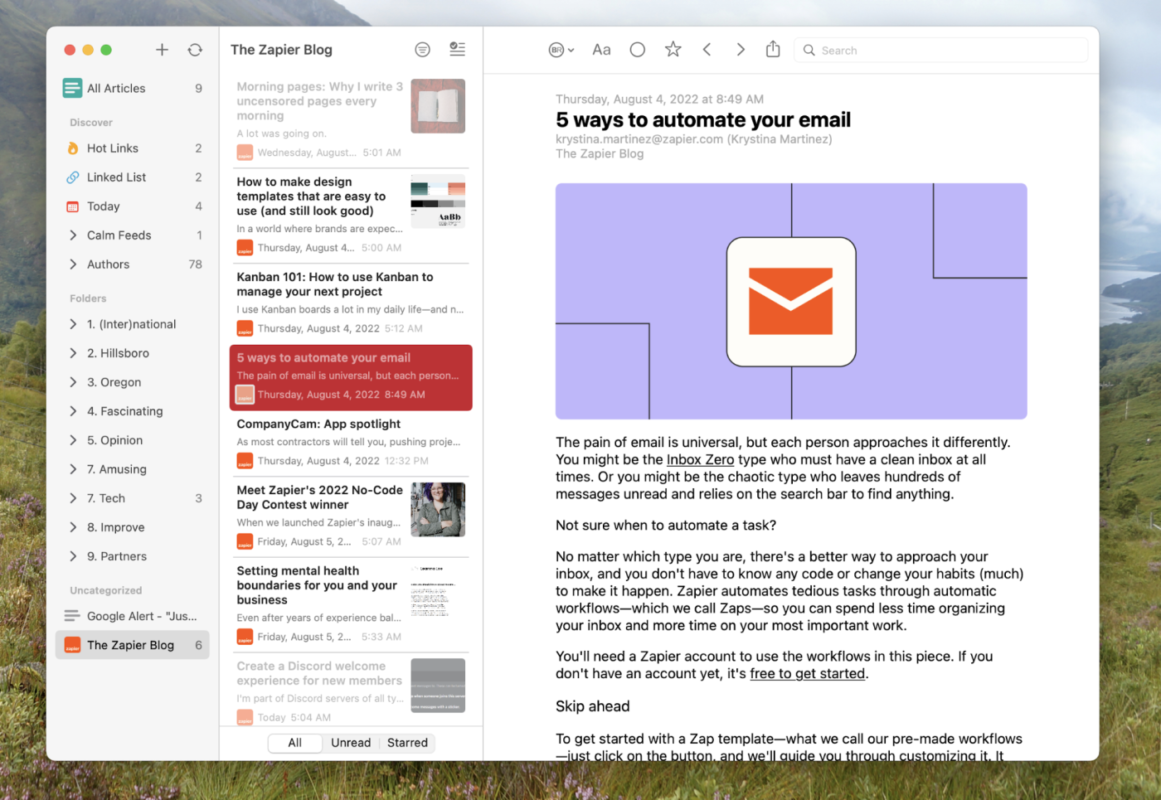This screenshot has height=800, width=1161.
Task: Open the article list filter icon
Action: click(422, 50)
